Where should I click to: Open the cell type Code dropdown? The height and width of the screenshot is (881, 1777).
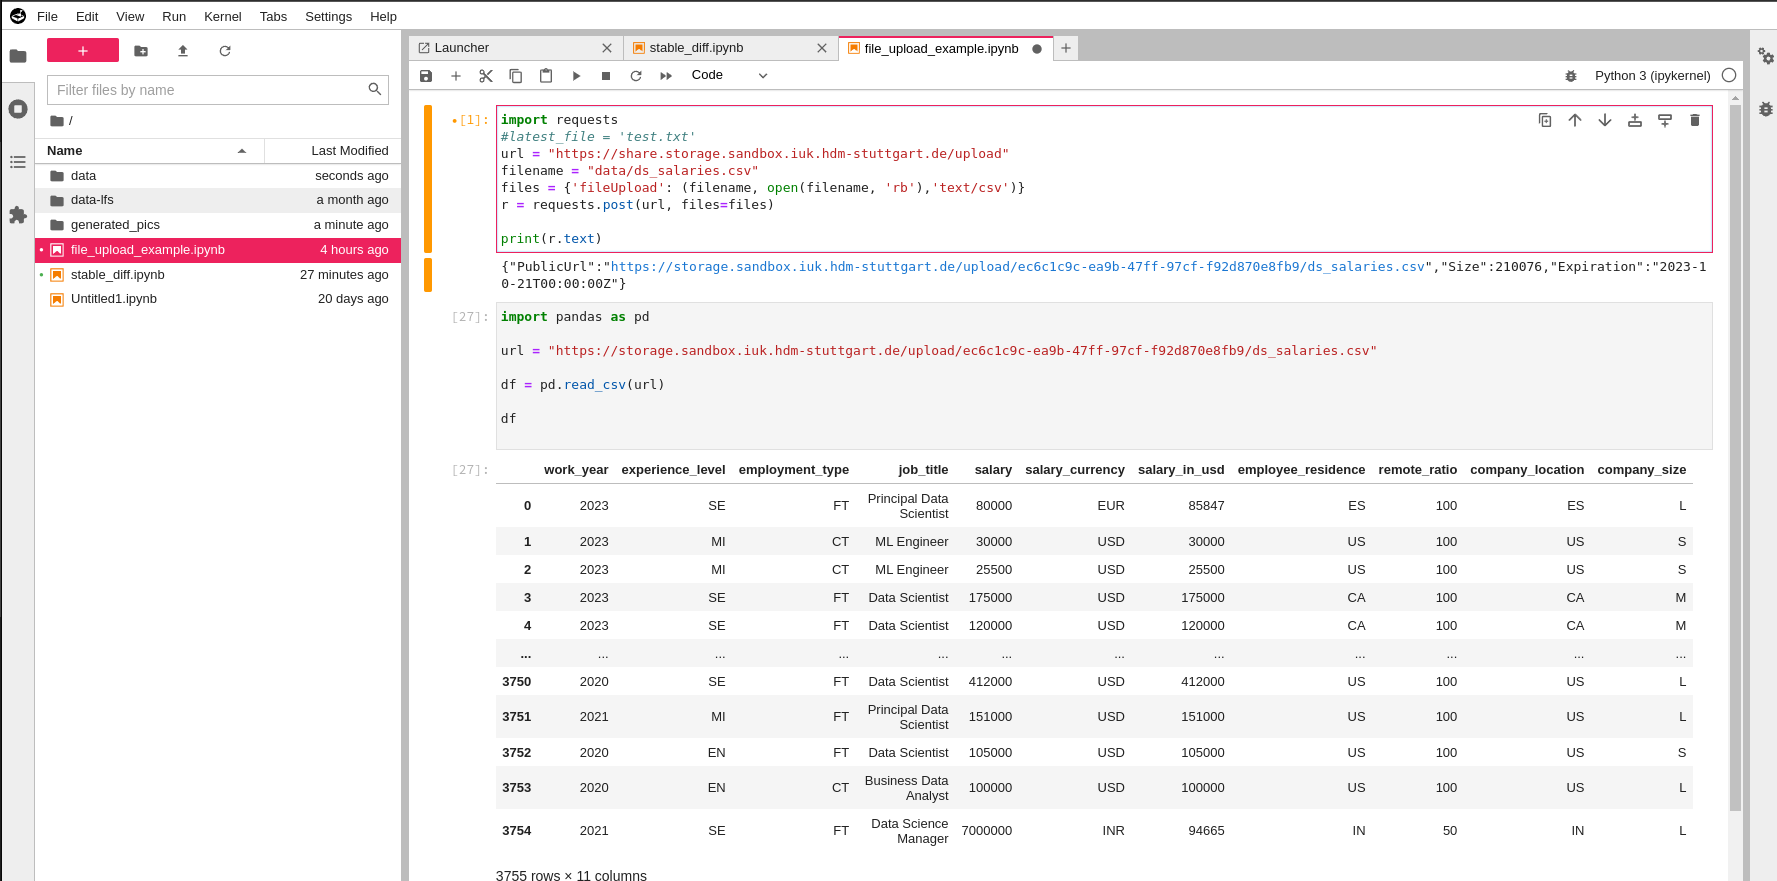729,76
